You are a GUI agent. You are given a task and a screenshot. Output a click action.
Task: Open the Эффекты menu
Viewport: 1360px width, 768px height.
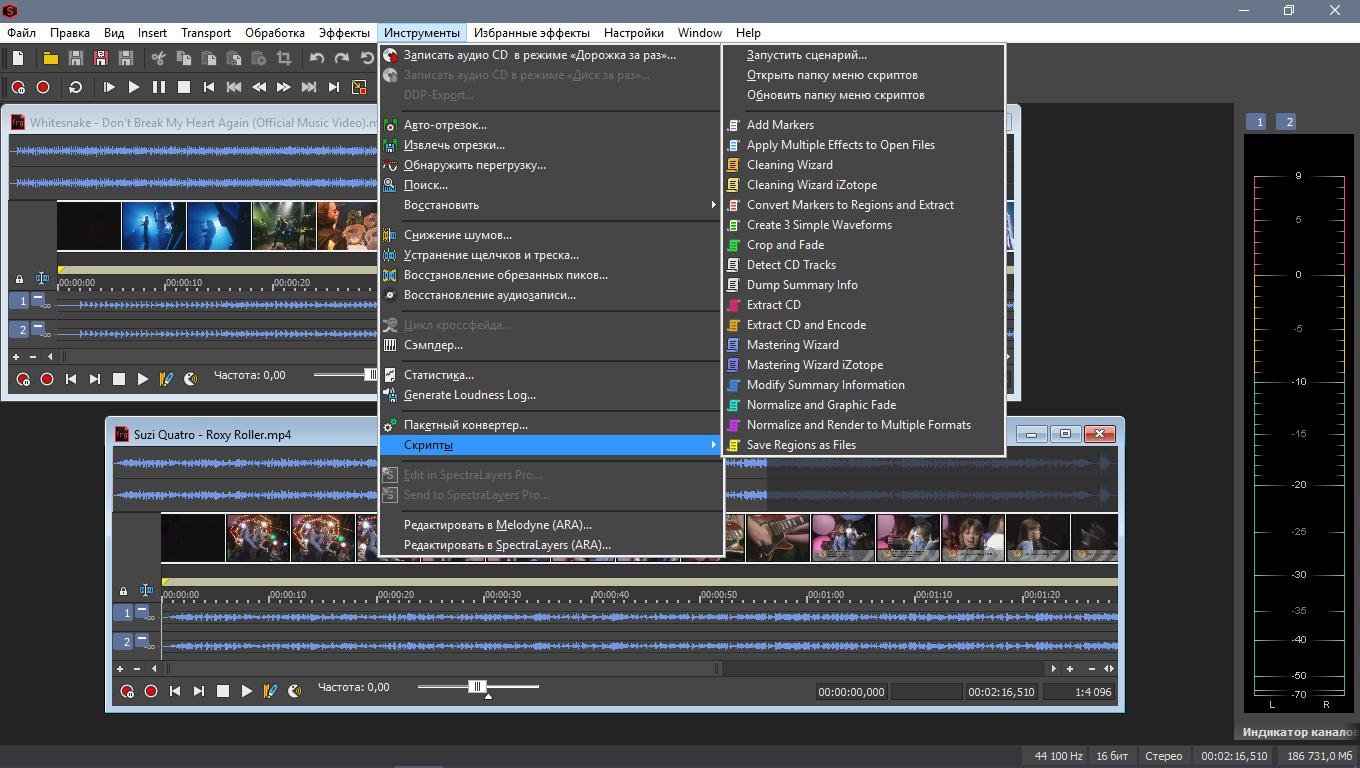344,33
